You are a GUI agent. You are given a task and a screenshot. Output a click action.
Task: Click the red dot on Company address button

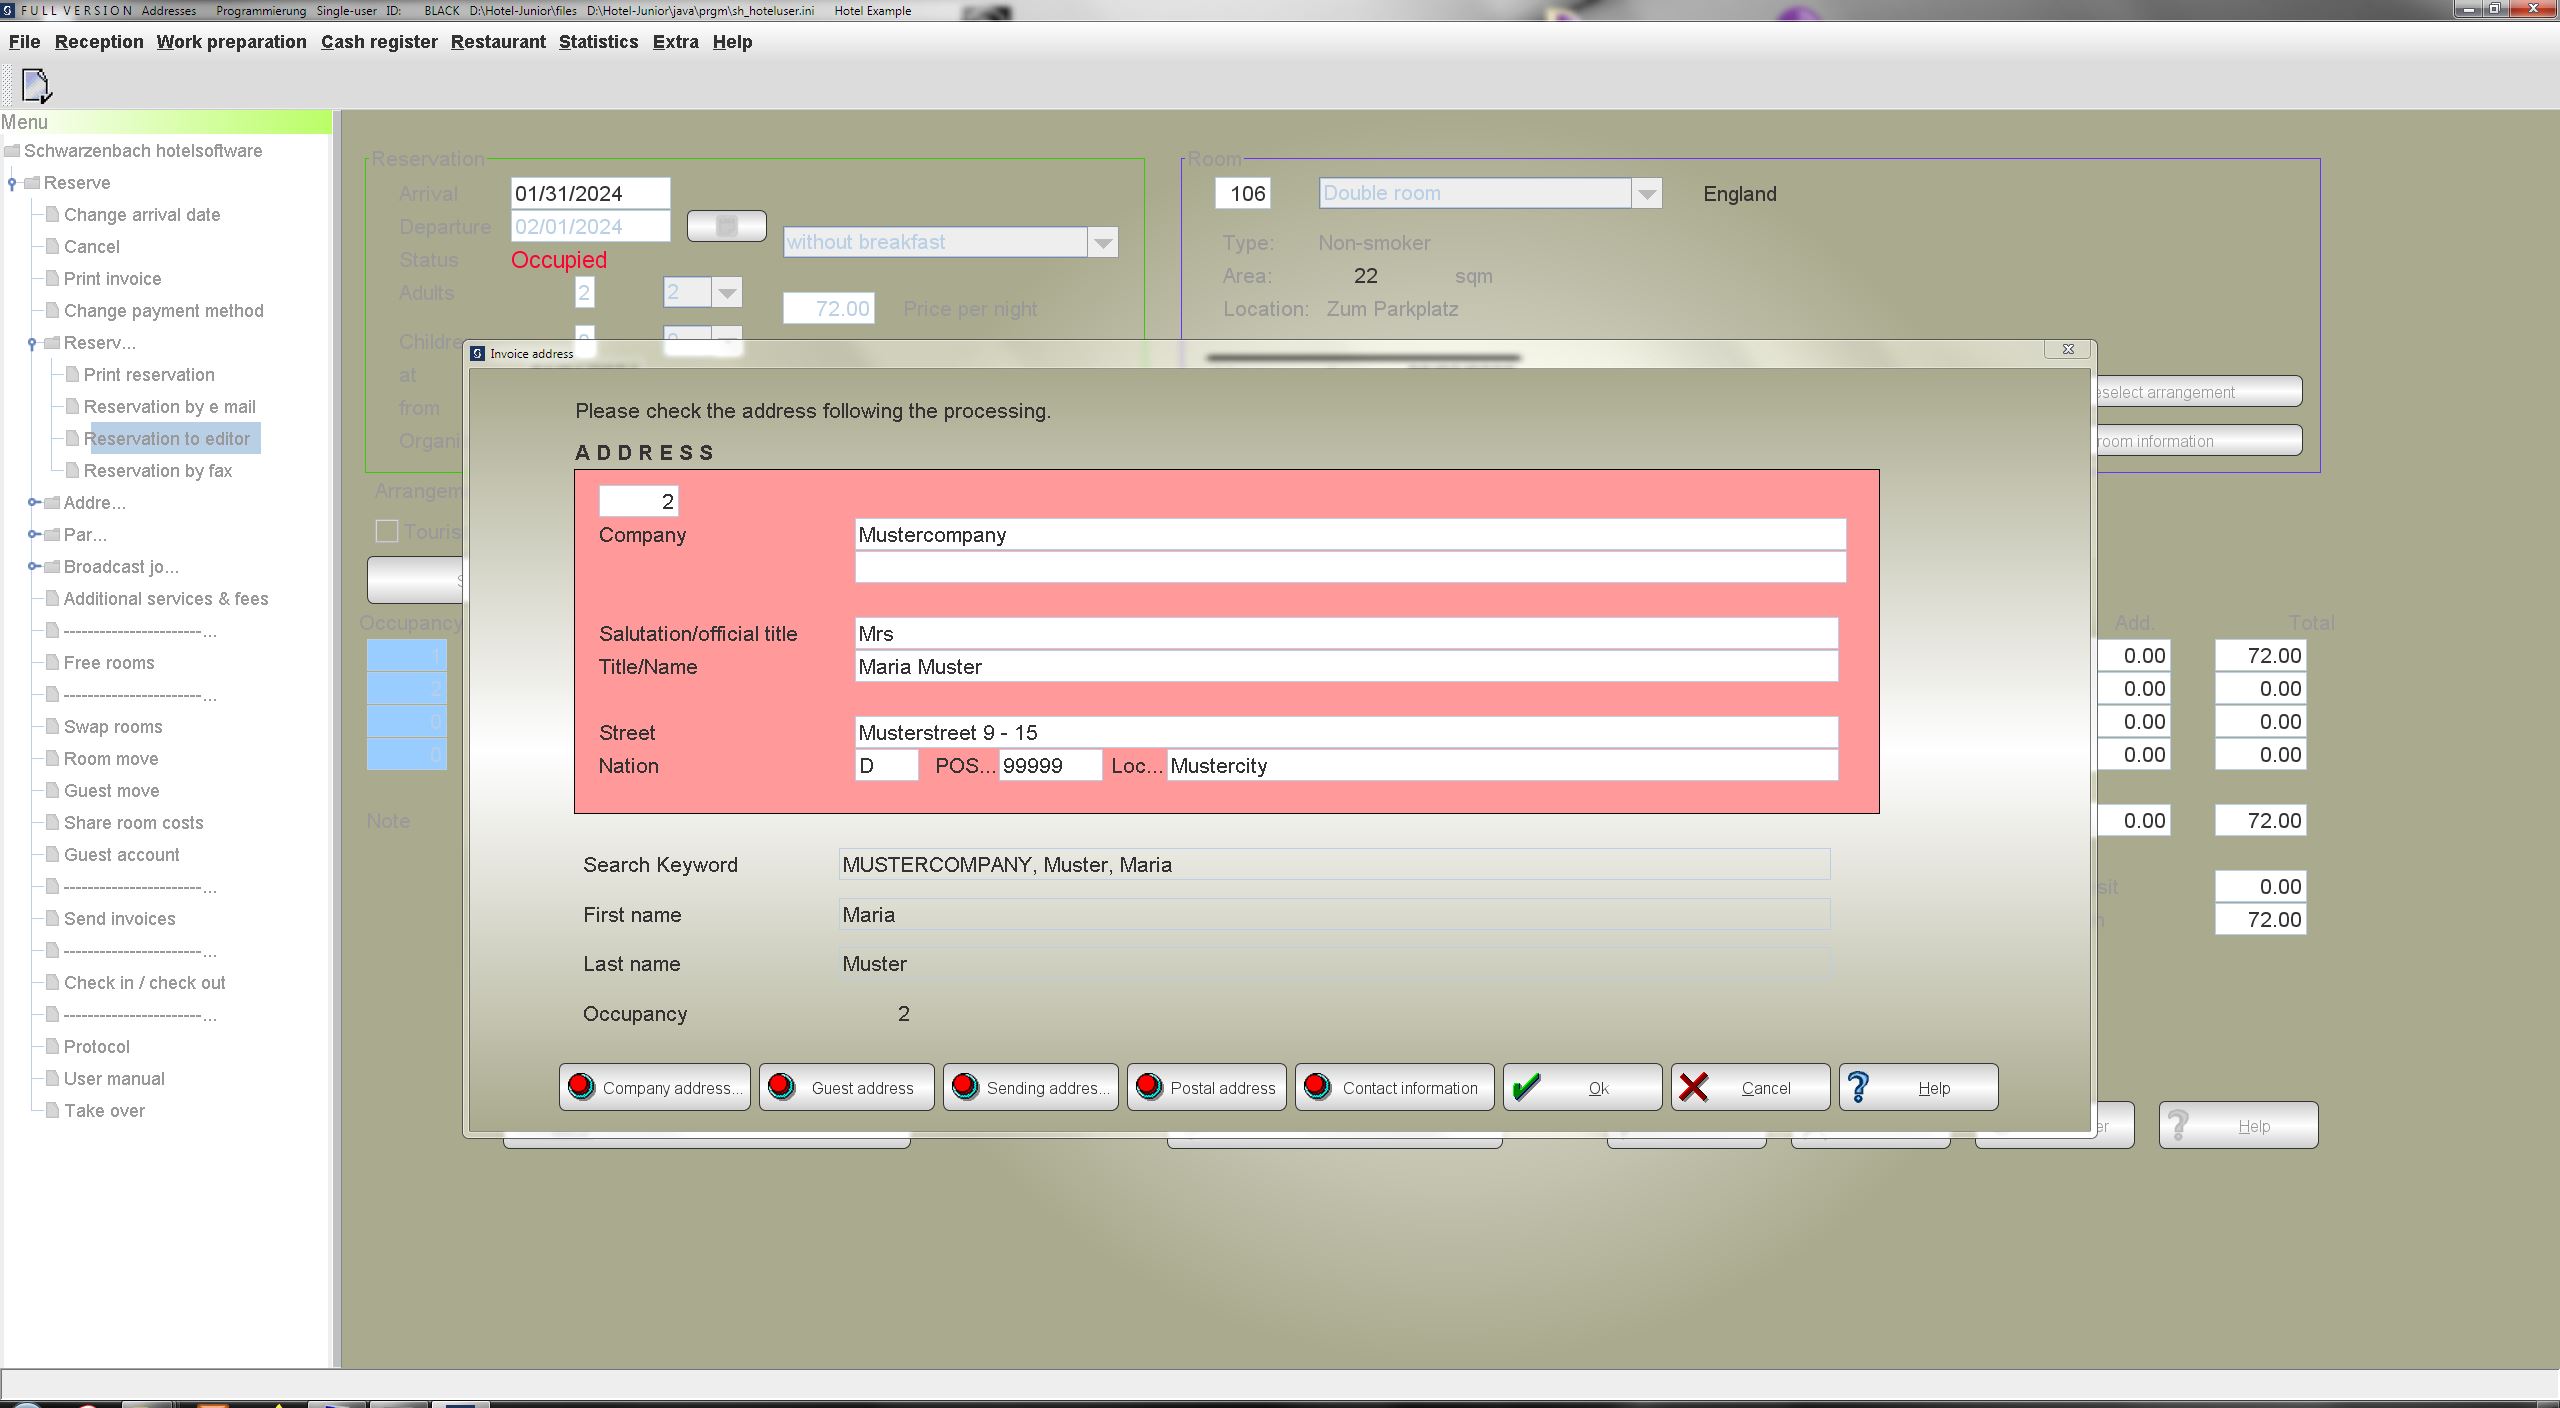[x=580, y=1087]
